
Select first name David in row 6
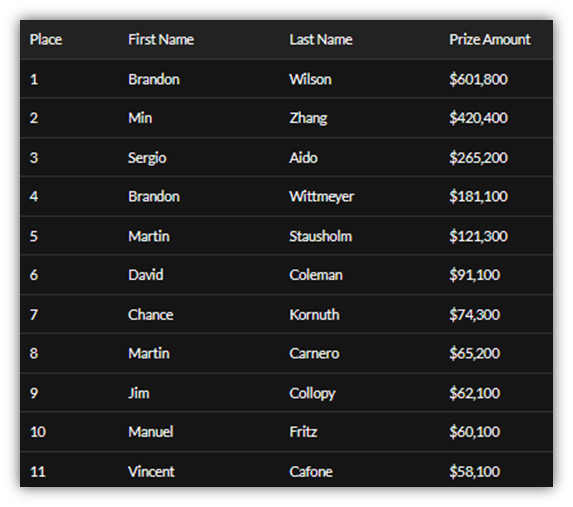coord(145,275)
